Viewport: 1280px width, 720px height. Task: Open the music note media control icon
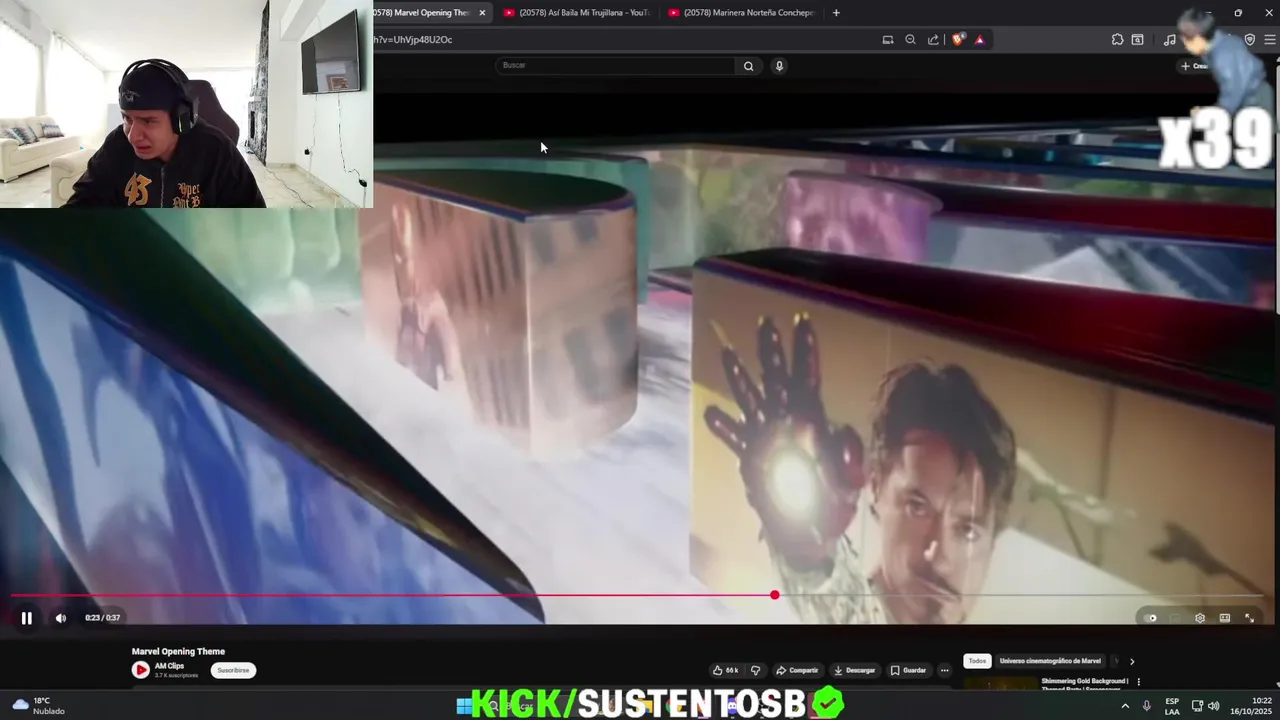pyautogui.click(x=1169, y=40)
